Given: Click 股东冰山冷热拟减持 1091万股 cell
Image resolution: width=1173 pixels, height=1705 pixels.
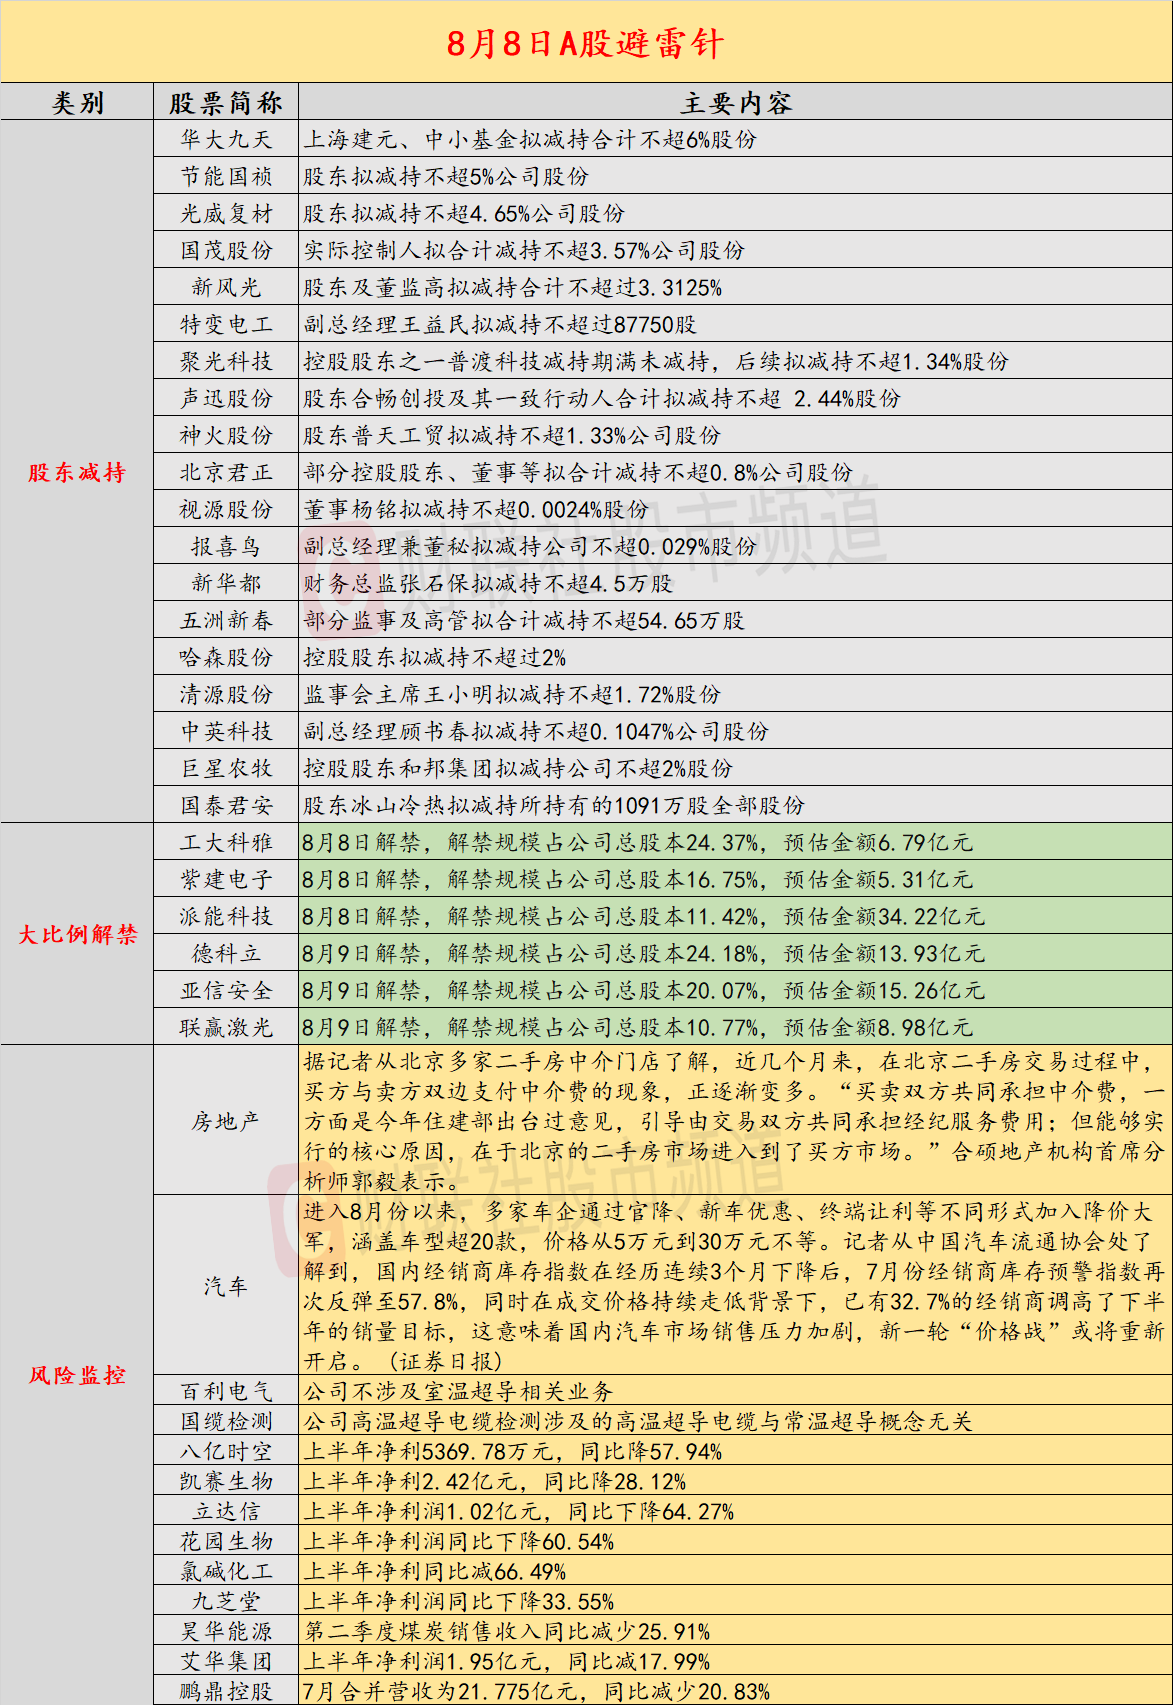Looking at the screenshot, I should [x=735, y=805].
